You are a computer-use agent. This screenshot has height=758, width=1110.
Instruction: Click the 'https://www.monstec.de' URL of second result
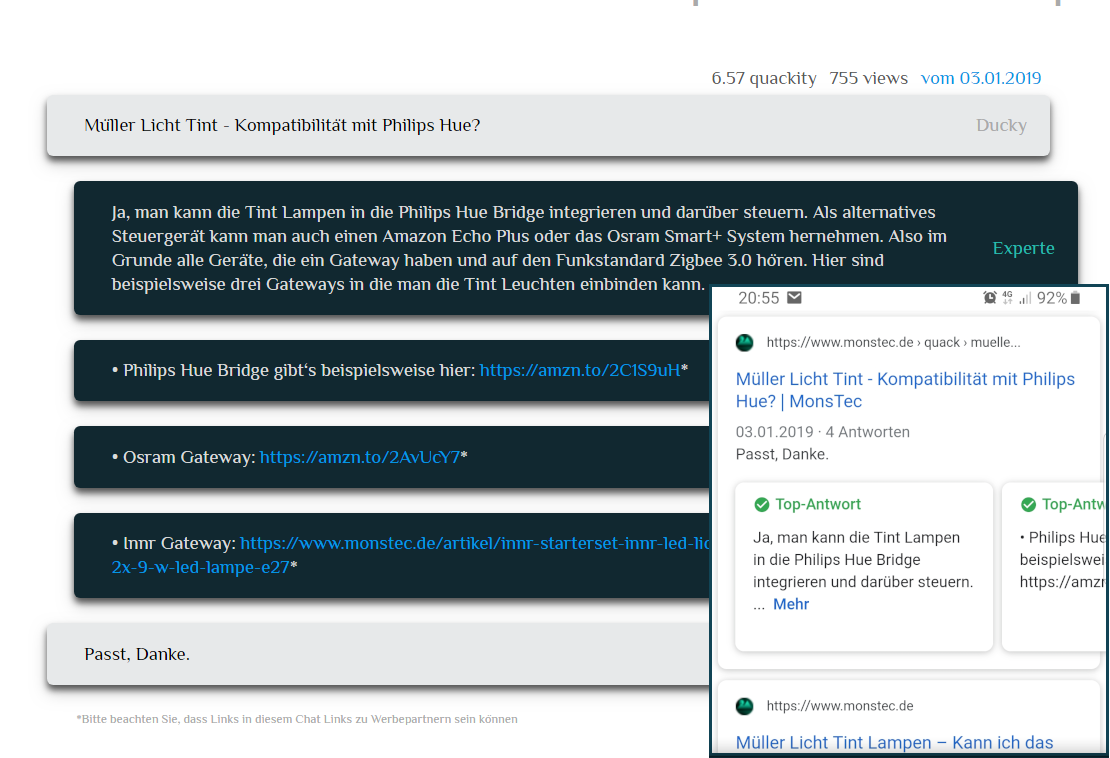tap(840, 706)
